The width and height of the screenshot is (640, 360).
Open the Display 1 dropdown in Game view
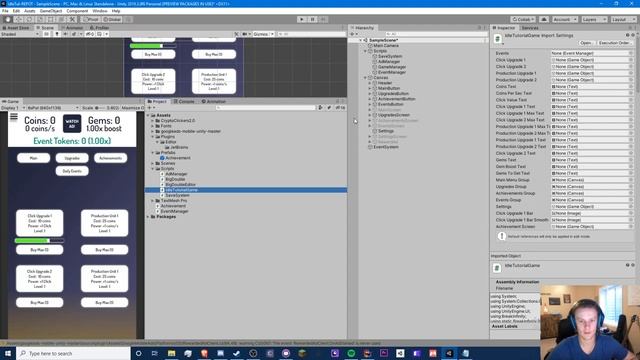pos(13,108)
